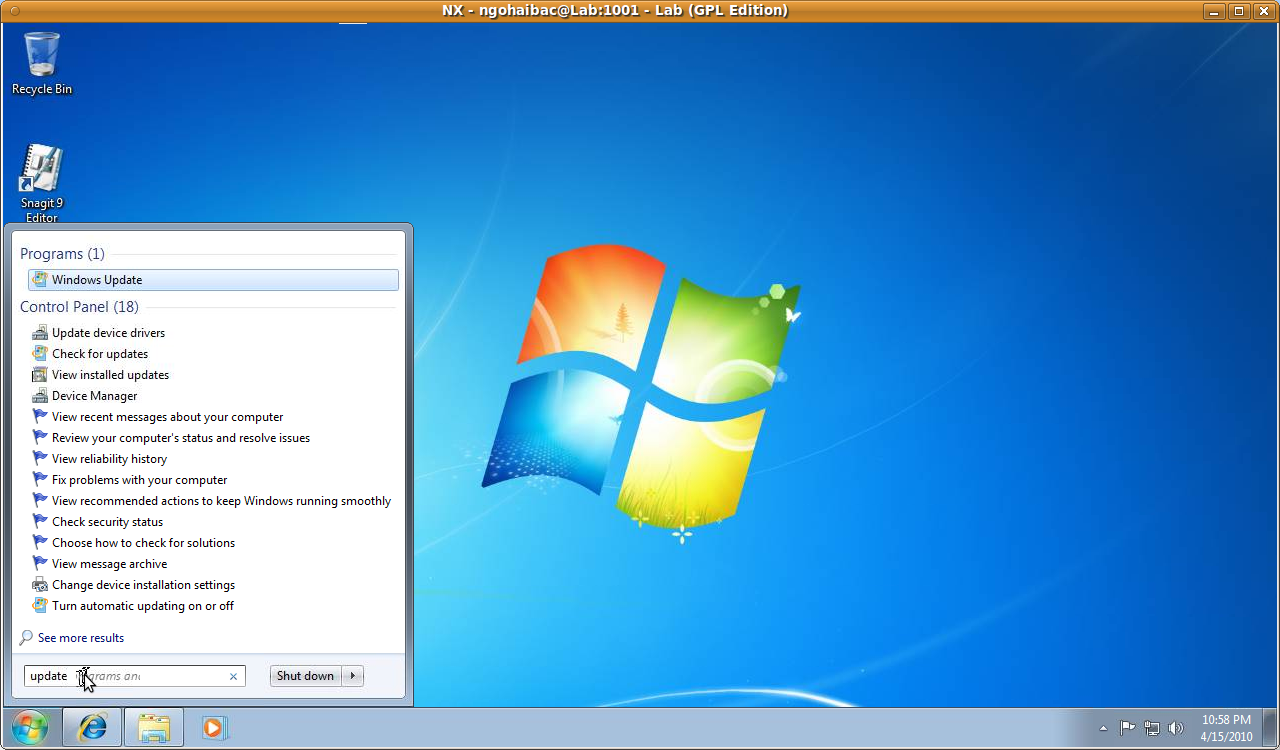Click the 'Programs (1)' group header
1280x750 pixels.
coord(62,254)
